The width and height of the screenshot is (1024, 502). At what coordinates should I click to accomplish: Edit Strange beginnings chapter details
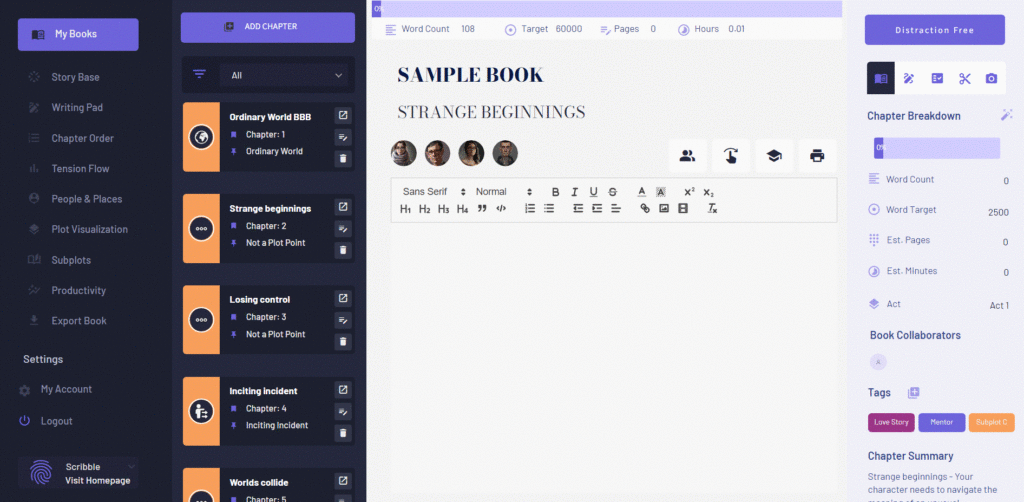343,228
